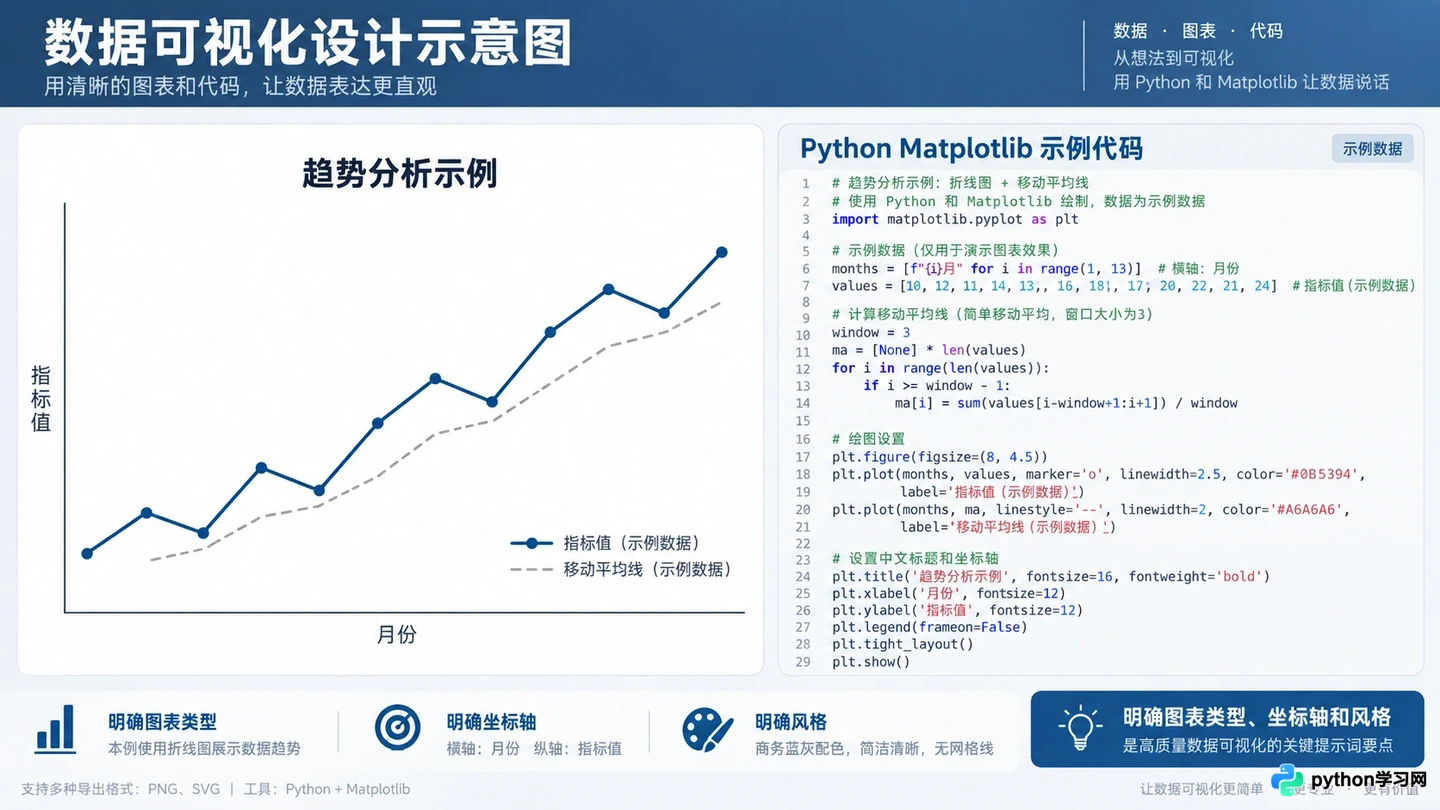Click the main title "数据可视化设计示意图"
The width and height of the screenshot is (1440, 810).
(x=308, y=43)
